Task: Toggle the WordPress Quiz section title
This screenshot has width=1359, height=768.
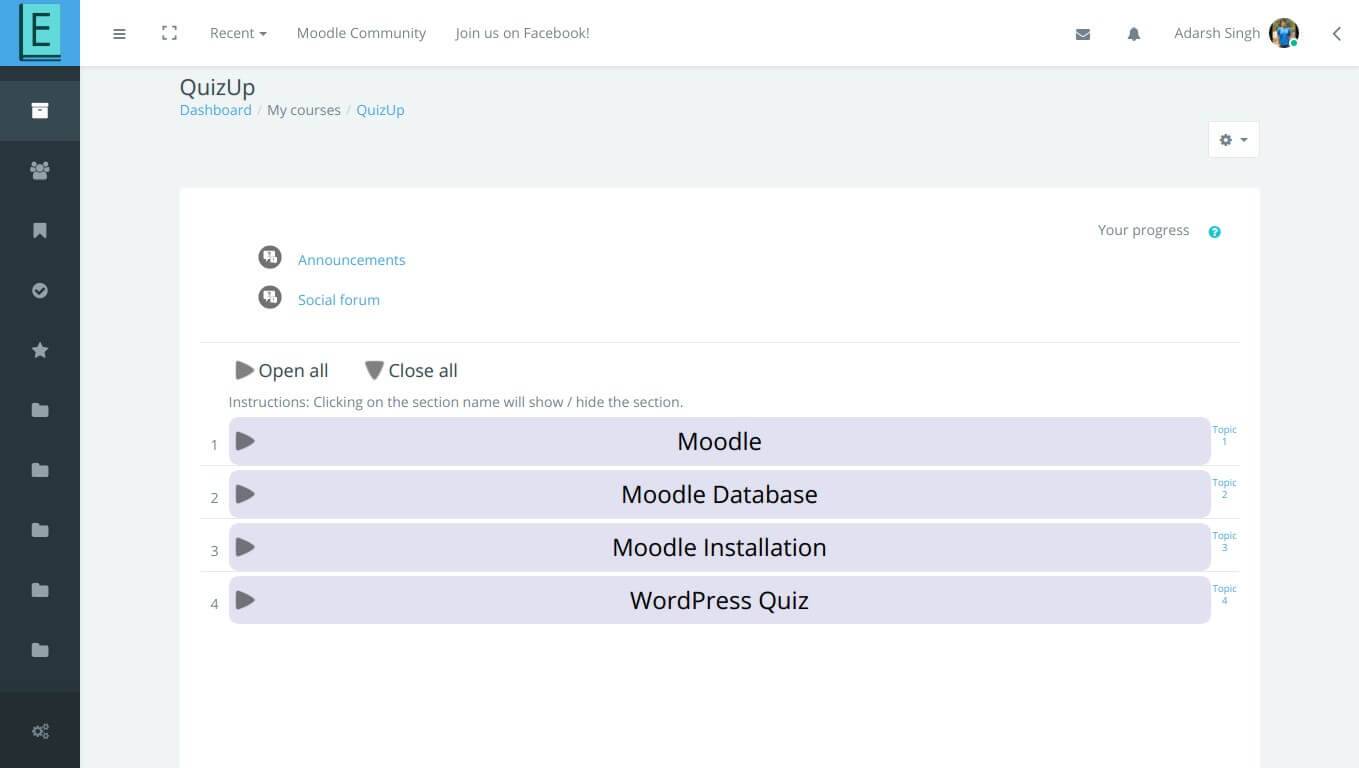Action: [719, 600]
